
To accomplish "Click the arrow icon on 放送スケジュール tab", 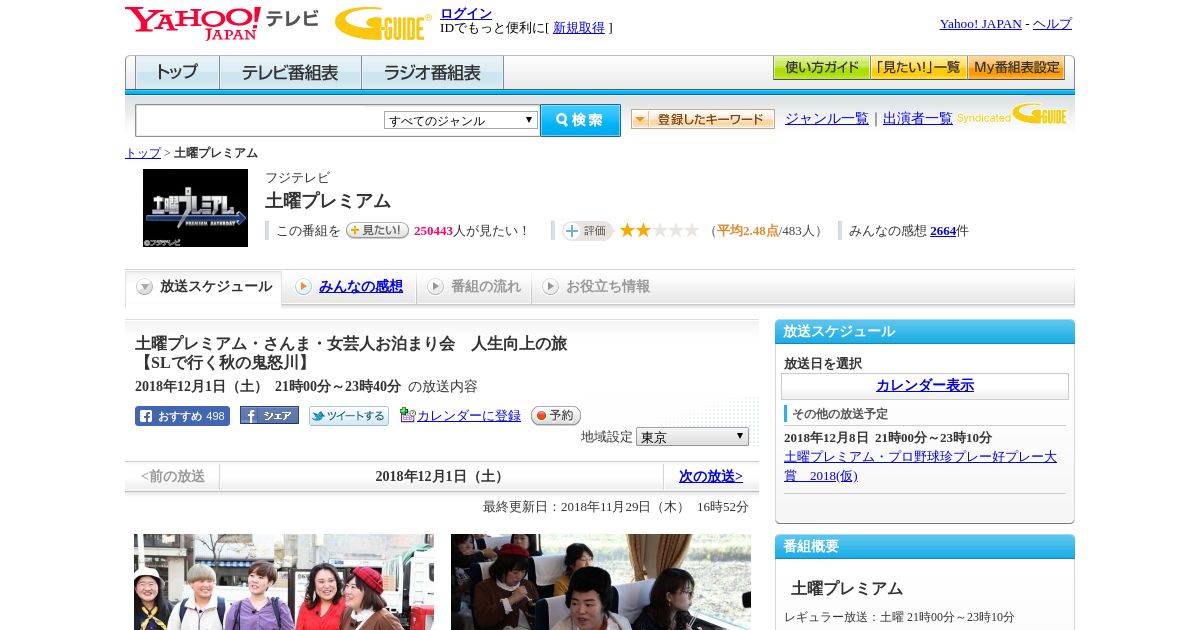I will (145, 287).
